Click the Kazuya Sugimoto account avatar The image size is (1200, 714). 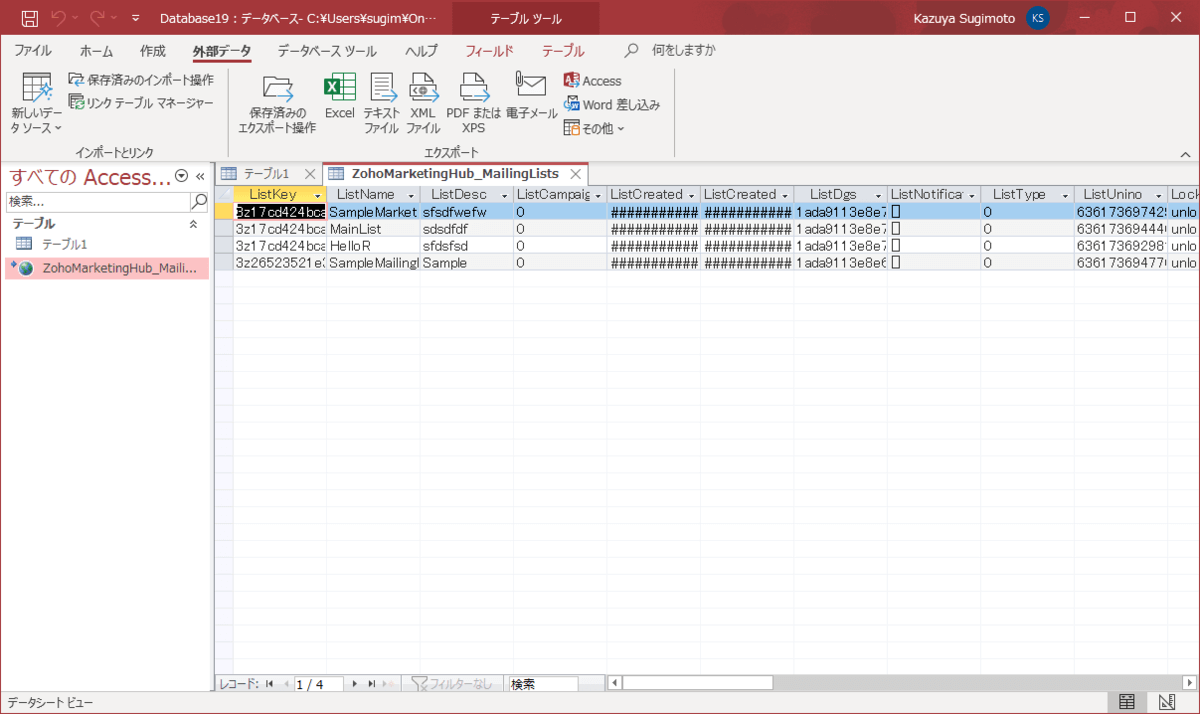click(x=1038, y=18)
